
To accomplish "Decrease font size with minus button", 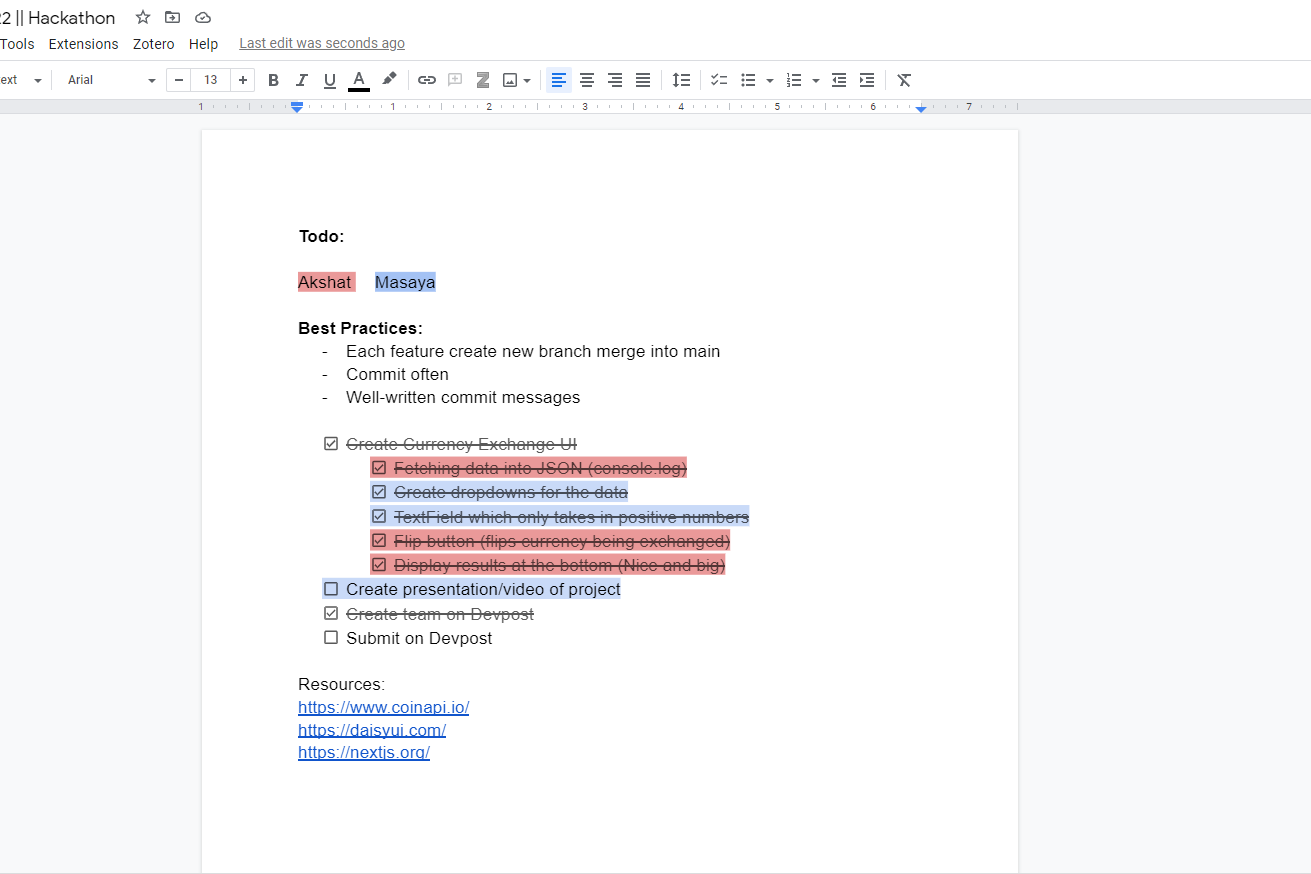I will click(x=179, y=80).
